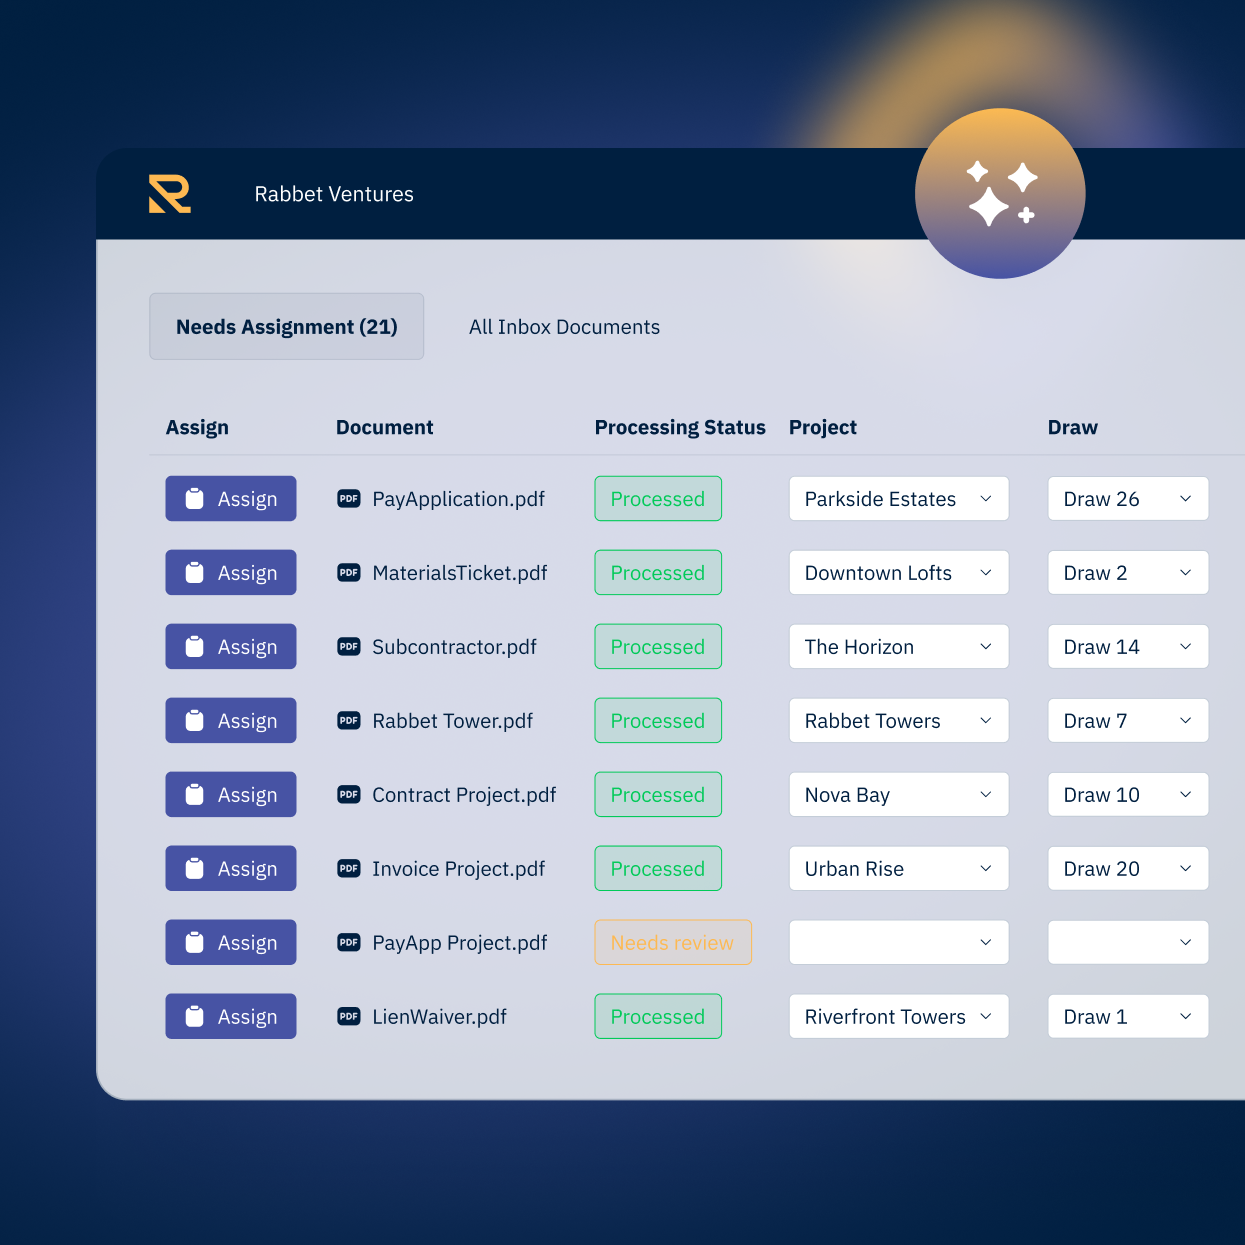Click the Needs review status badge
Image resolution: width=1245 pixels, height=1245 pixels.
point(673,942)
